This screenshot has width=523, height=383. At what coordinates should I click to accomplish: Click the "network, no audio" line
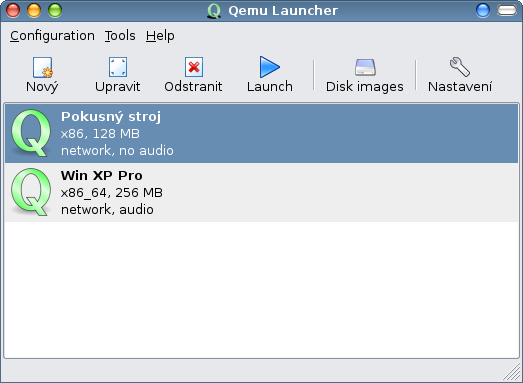pos(117,151)
